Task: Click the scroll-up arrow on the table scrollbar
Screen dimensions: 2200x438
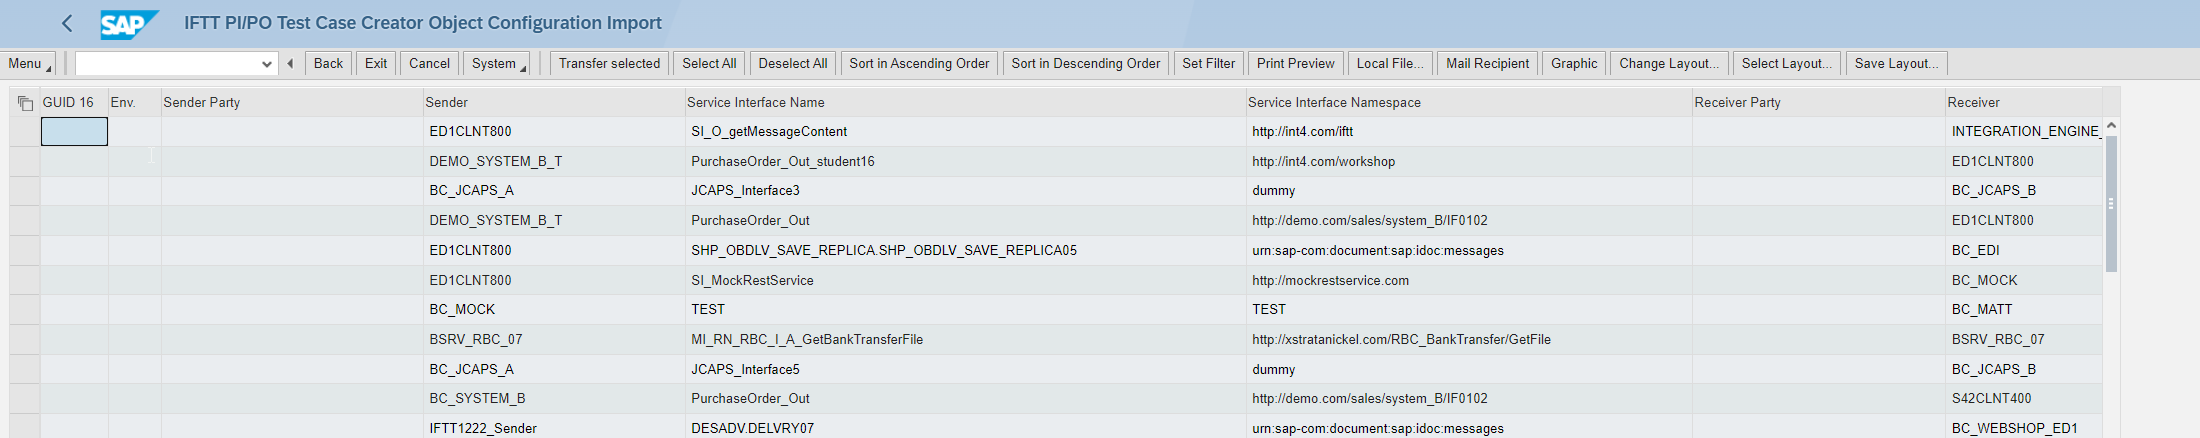Action: point(2111,126)
